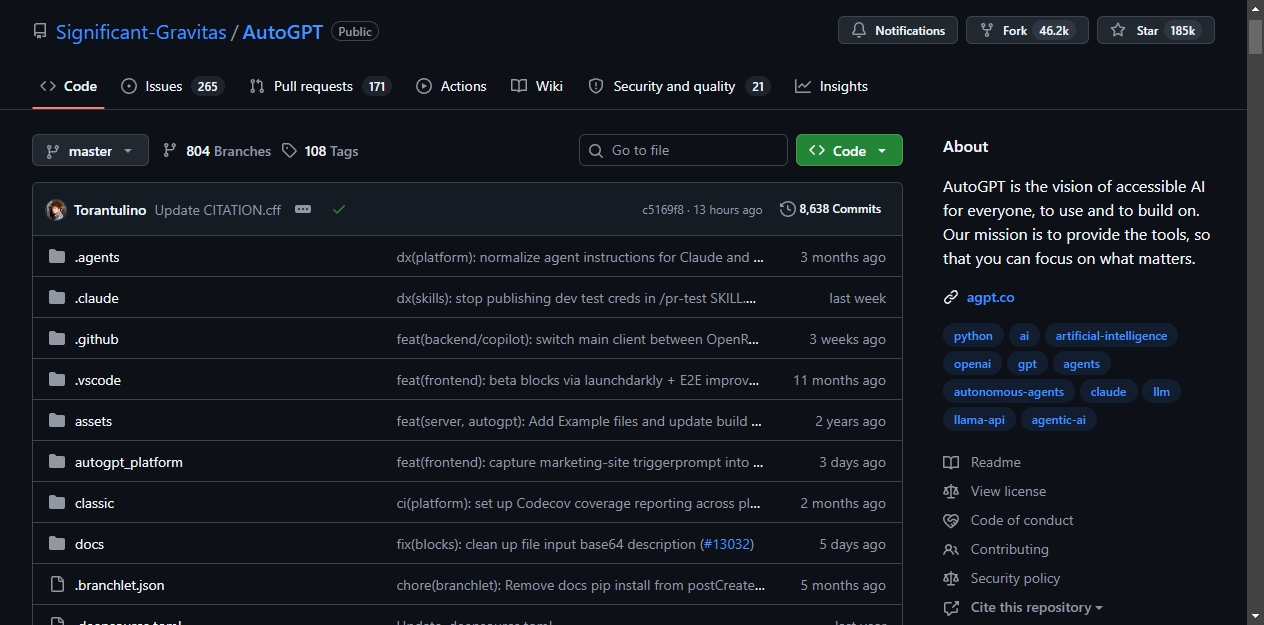Click the branch icon next to 804 Branches
The image size is (1264, 625).
(x=170, y=150)
